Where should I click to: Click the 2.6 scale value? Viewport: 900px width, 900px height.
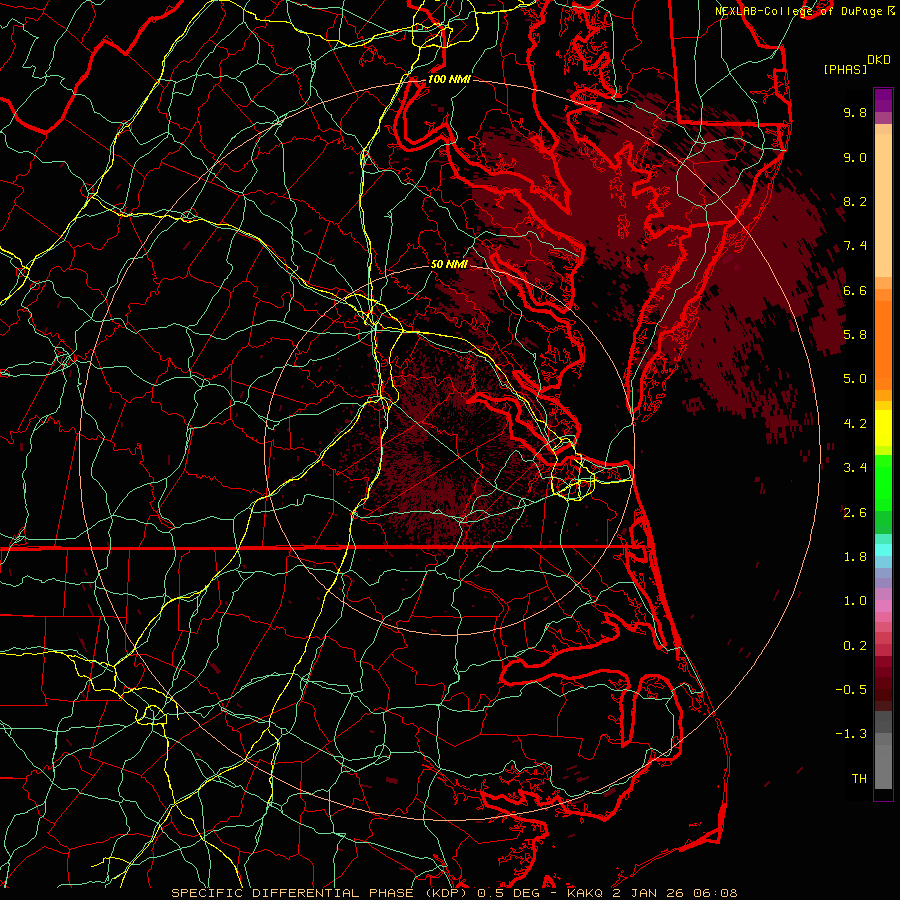pyautogui.click(x=855, y=513)
